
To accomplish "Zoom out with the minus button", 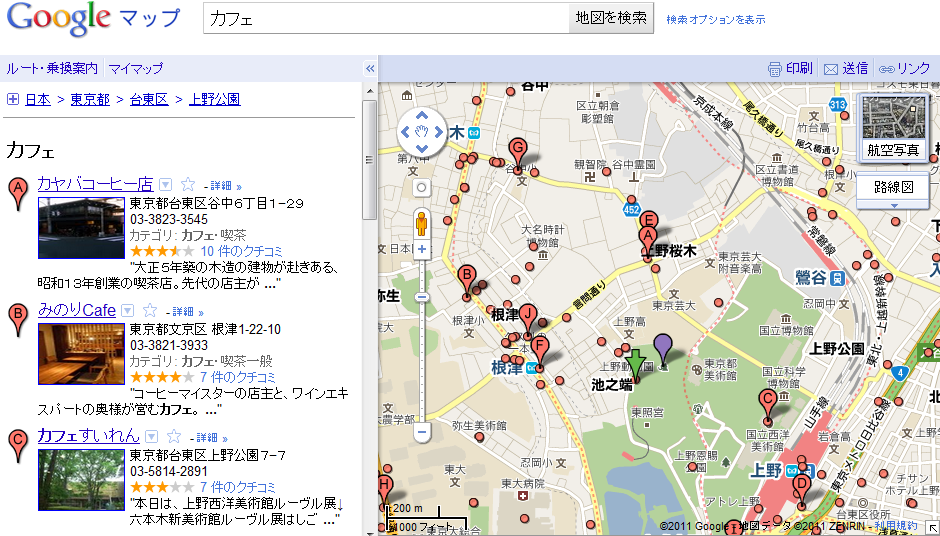I will click(x=422, y=431).
